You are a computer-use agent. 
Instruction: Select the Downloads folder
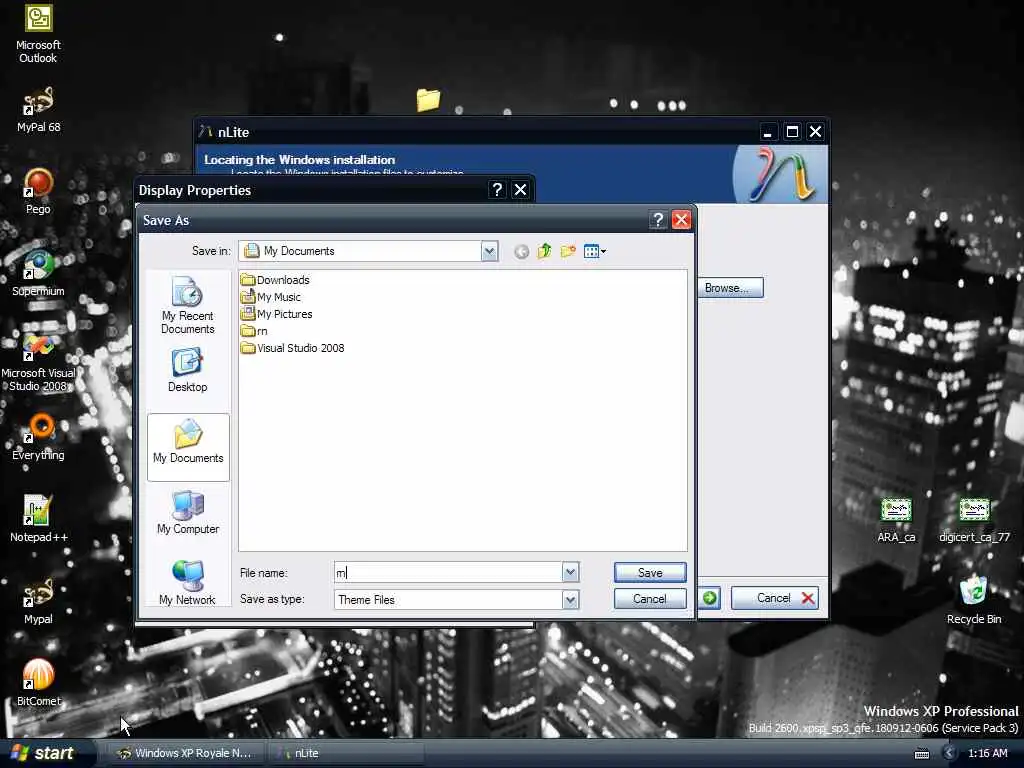point(275,280)
